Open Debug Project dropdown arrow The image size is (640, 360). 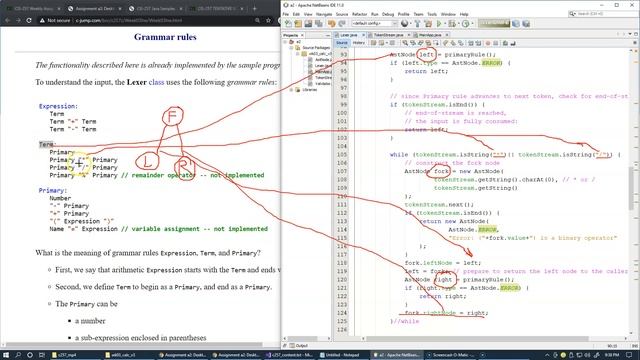pyautogui.click(x=458, y=24)
